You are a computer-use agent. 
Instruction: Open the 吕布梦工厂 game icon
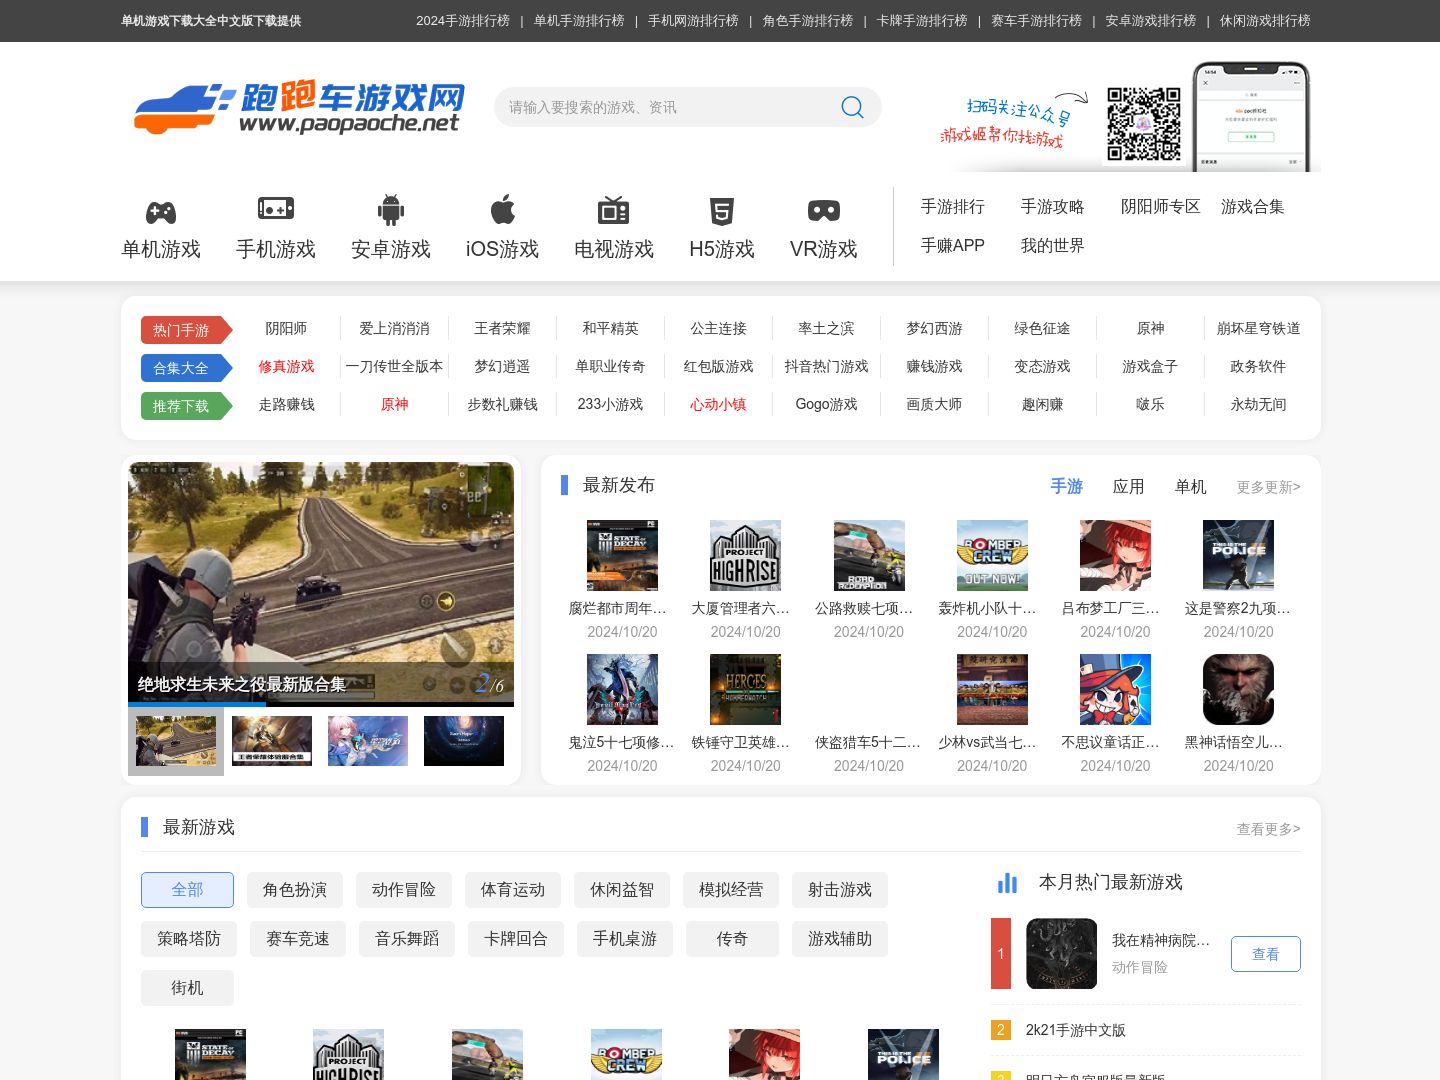(1115, 555)
